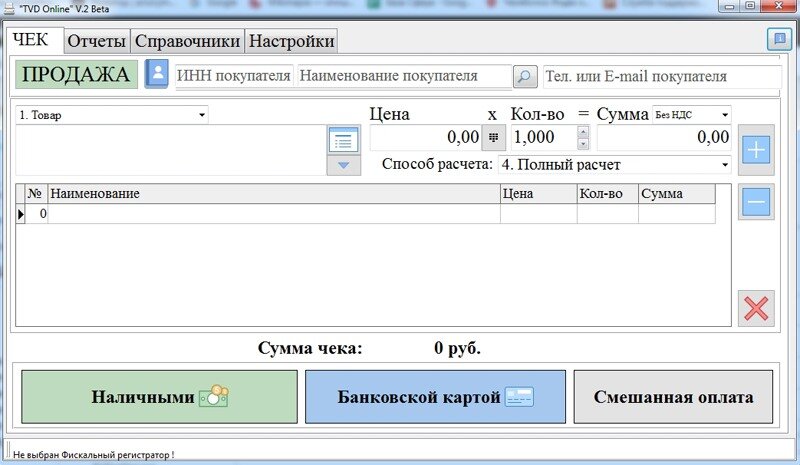Open the ЧЕК tab
800x465 pixels.
click(35, 40)
